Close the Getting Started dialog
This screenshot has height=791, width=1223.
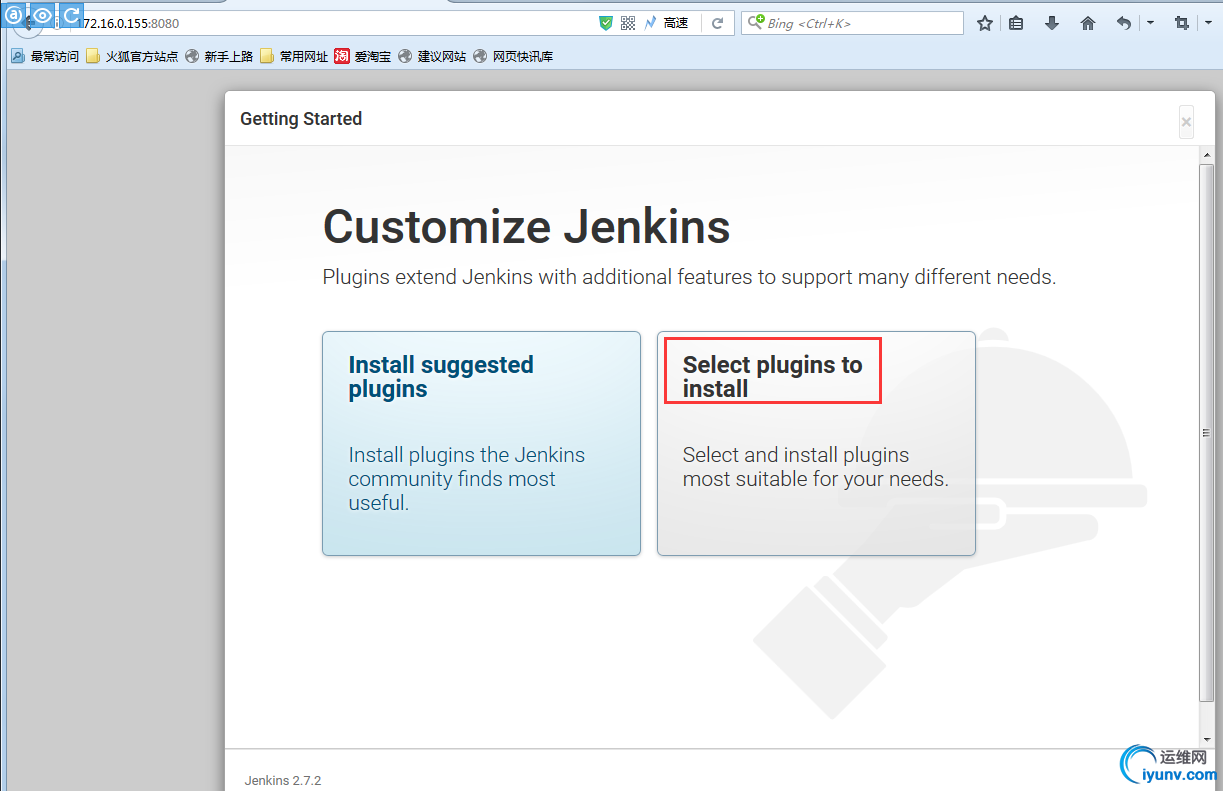(x=1186, y=122)
